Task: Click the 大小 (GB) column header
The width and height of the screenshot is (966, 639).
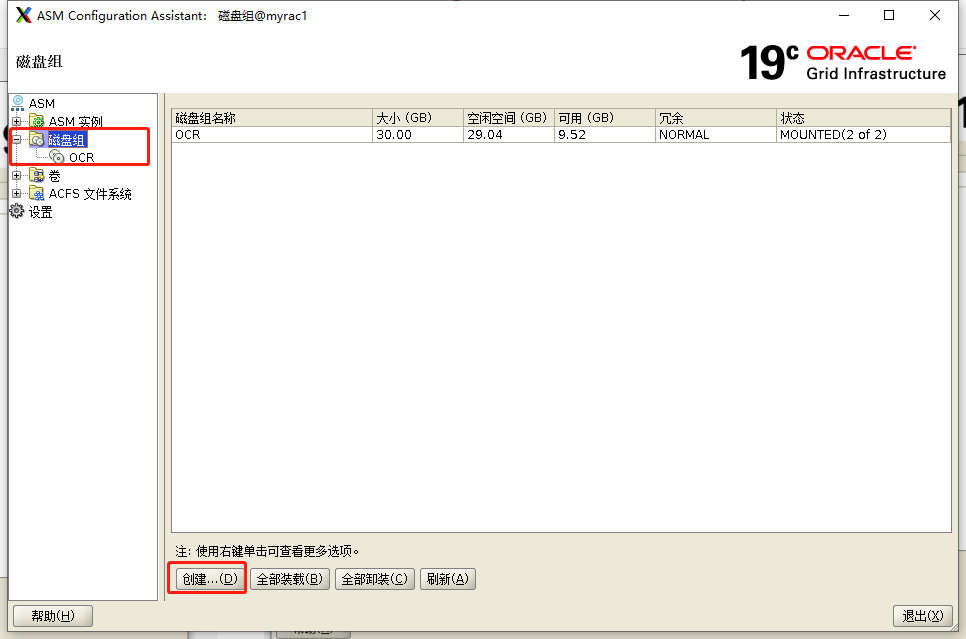Action: pyautogui.click(x=418, y=118)
